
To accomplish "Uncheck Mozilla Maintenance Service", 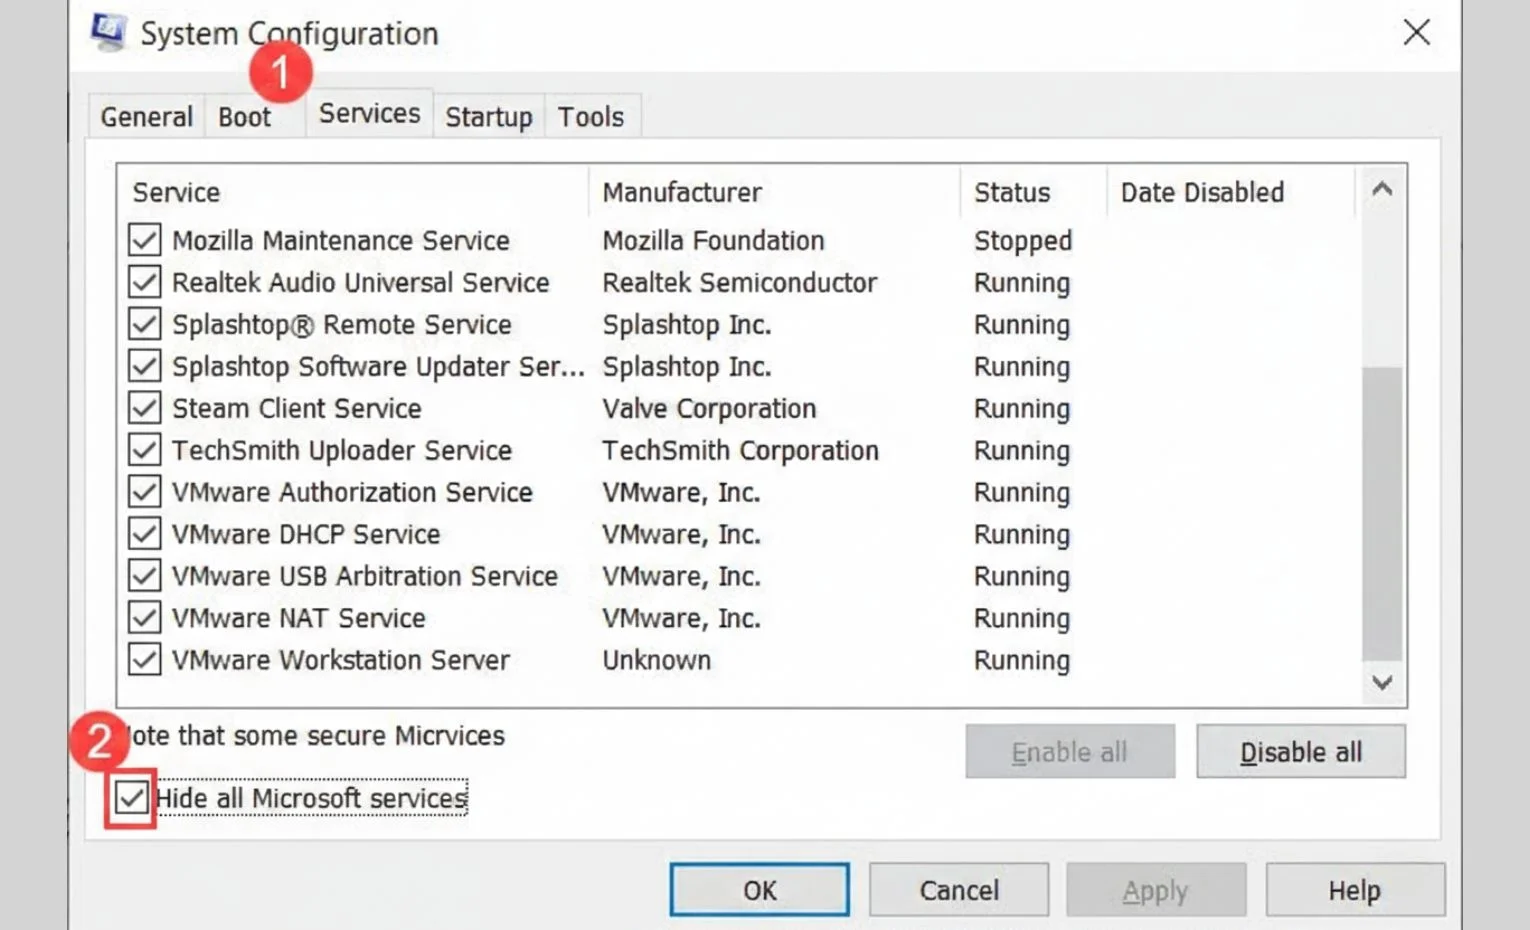I will coord(144,240).
